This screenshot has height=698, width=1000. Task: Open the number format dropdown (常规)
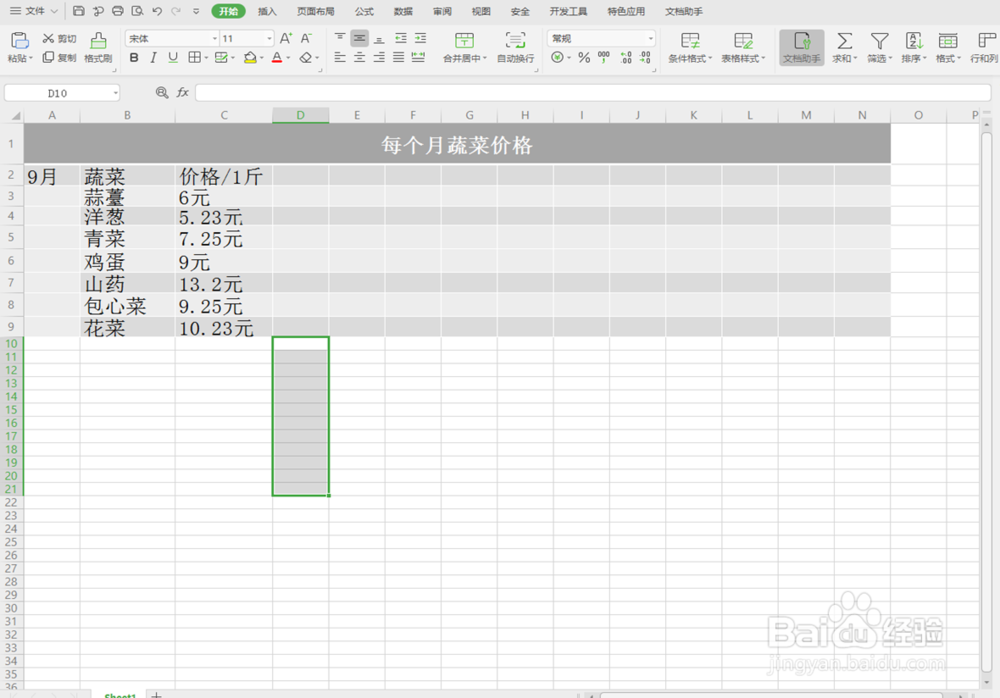pyautogui.click(x=650, y=38)
